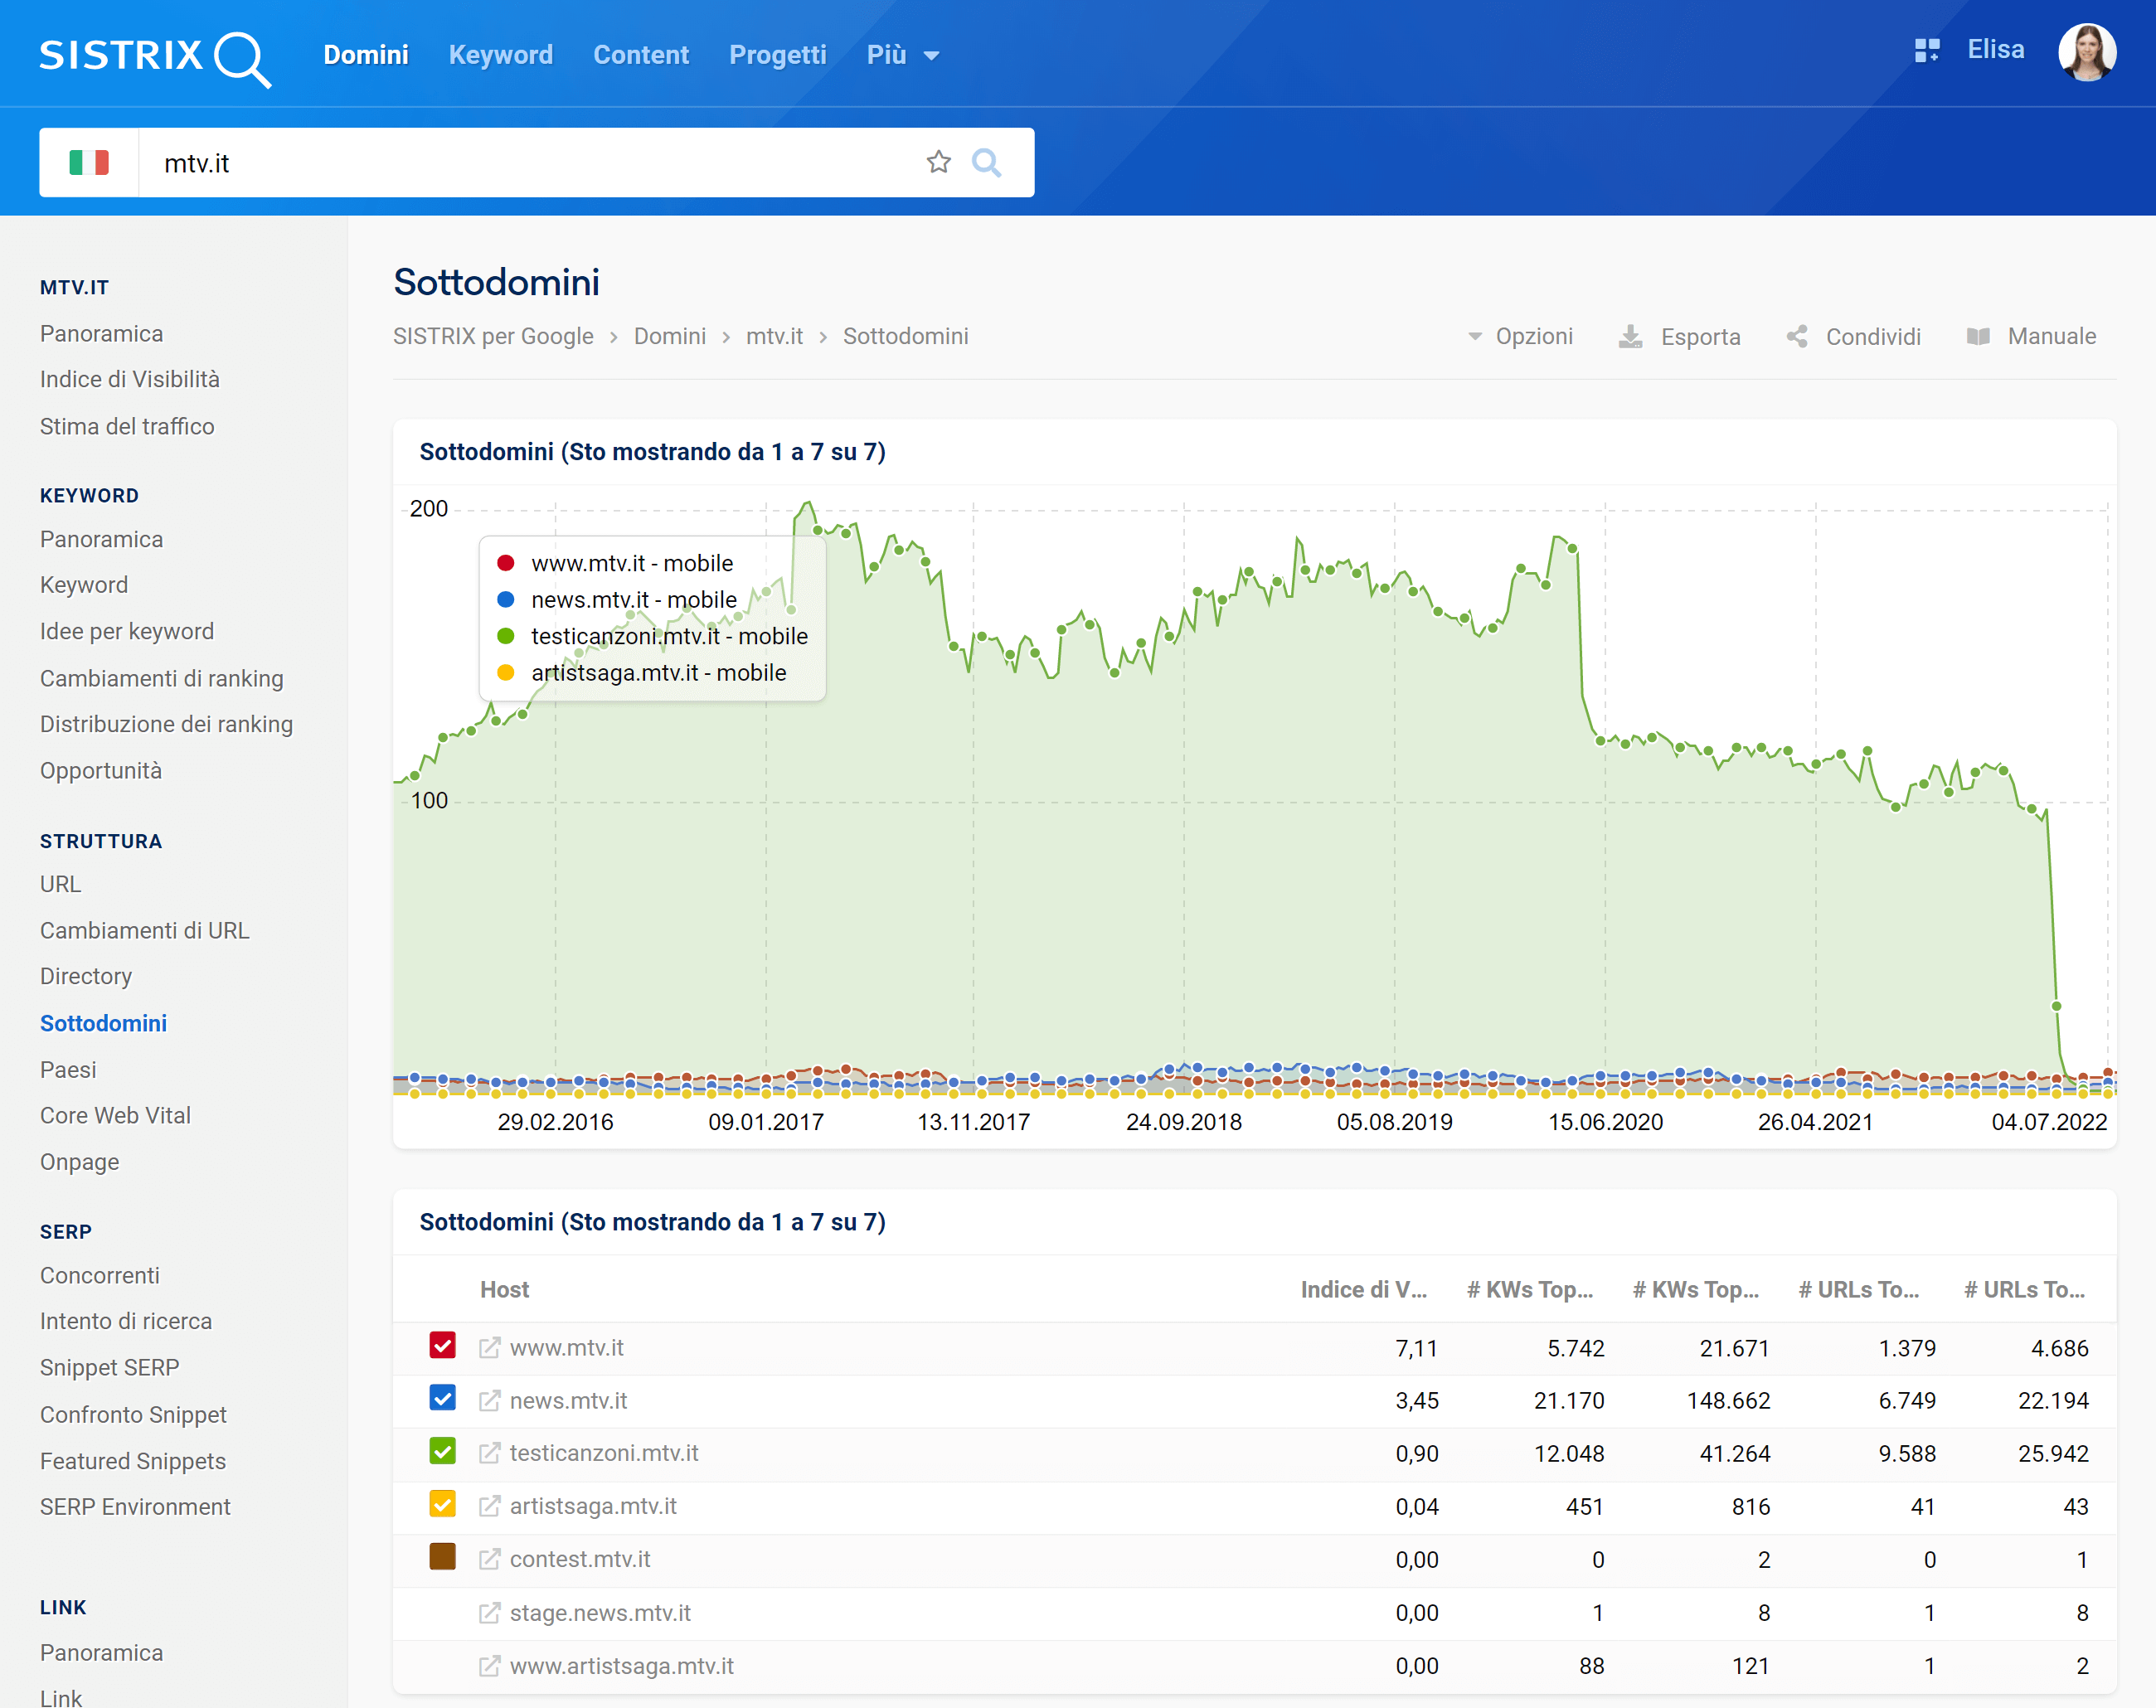
Task: Open Confronto Snippet in sidebar
Action: [x=134, y=1415]
